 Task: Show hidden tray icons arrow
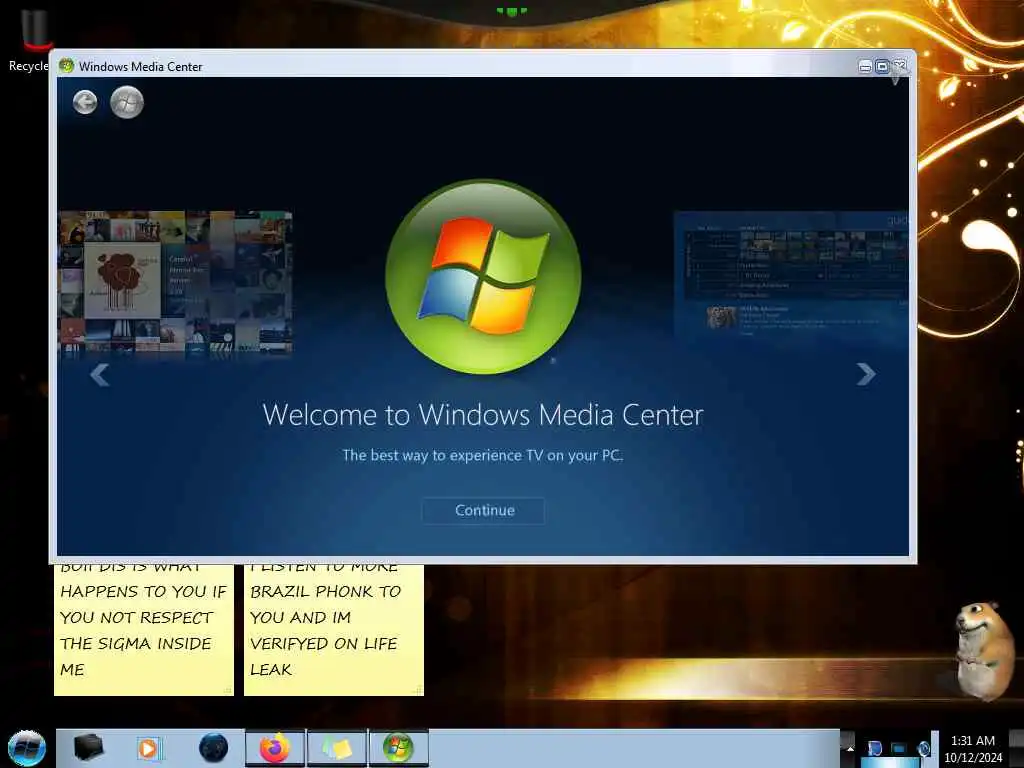click(850, 748)
